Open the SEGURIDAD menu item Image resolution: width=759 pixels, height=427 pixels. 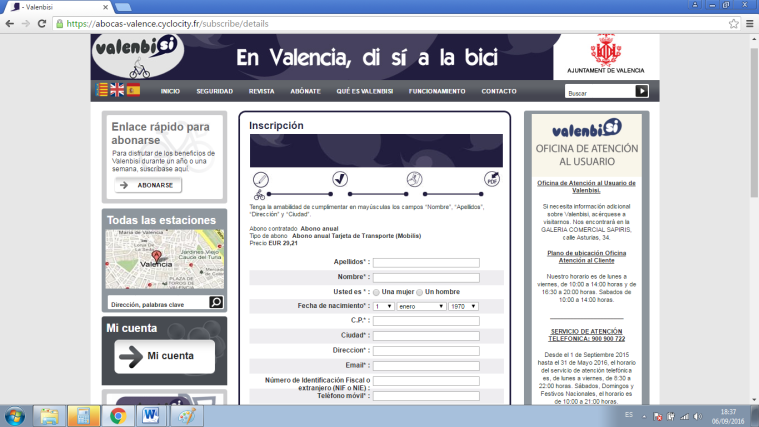[214, 91]
